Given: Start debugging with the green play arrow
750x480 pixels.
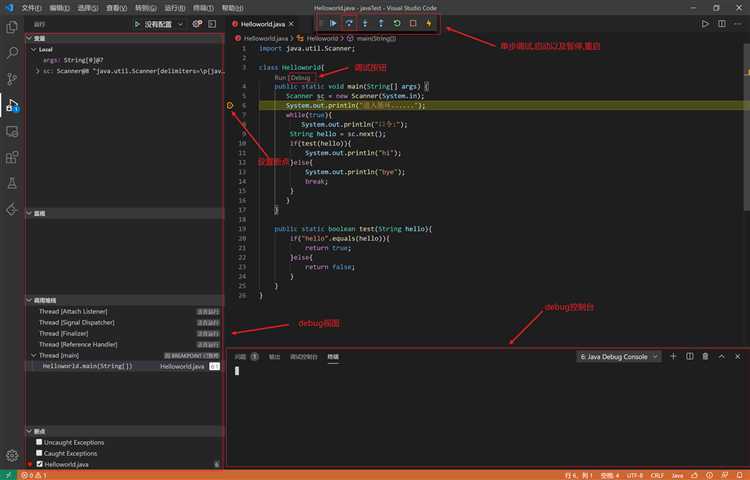Looking at the screenshot, I should [x=137, y=24].
